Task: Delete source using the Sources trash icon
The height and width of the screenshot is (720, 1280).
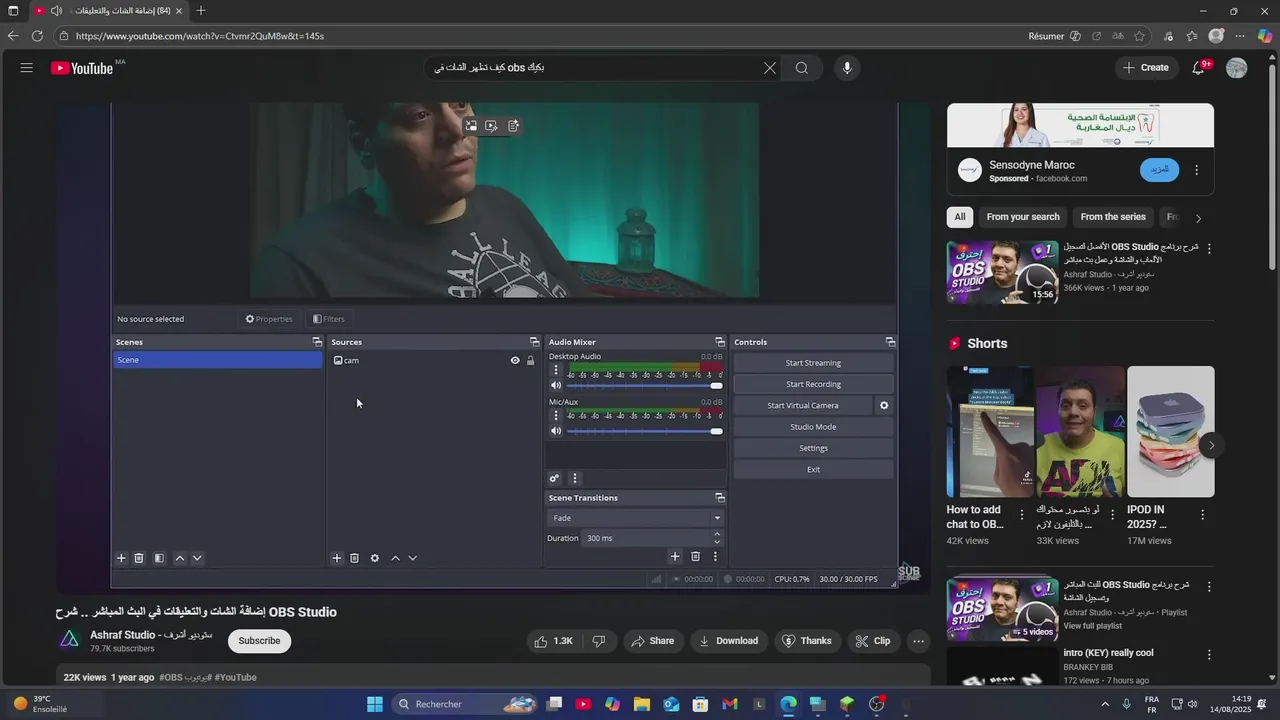Action: (354, 558)
